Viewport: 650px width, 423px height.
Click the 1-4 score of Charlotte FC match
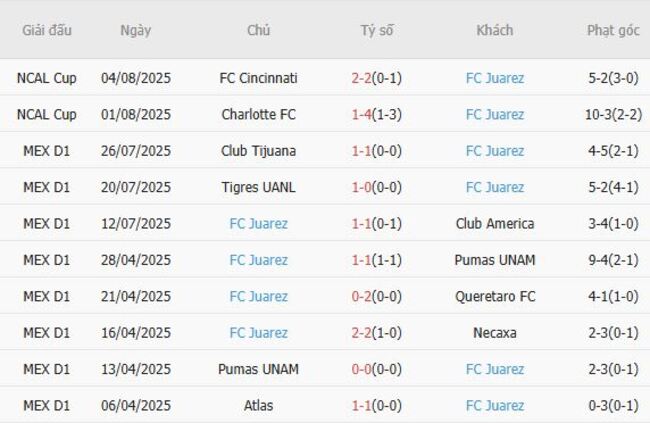click(x=362, y=114)
